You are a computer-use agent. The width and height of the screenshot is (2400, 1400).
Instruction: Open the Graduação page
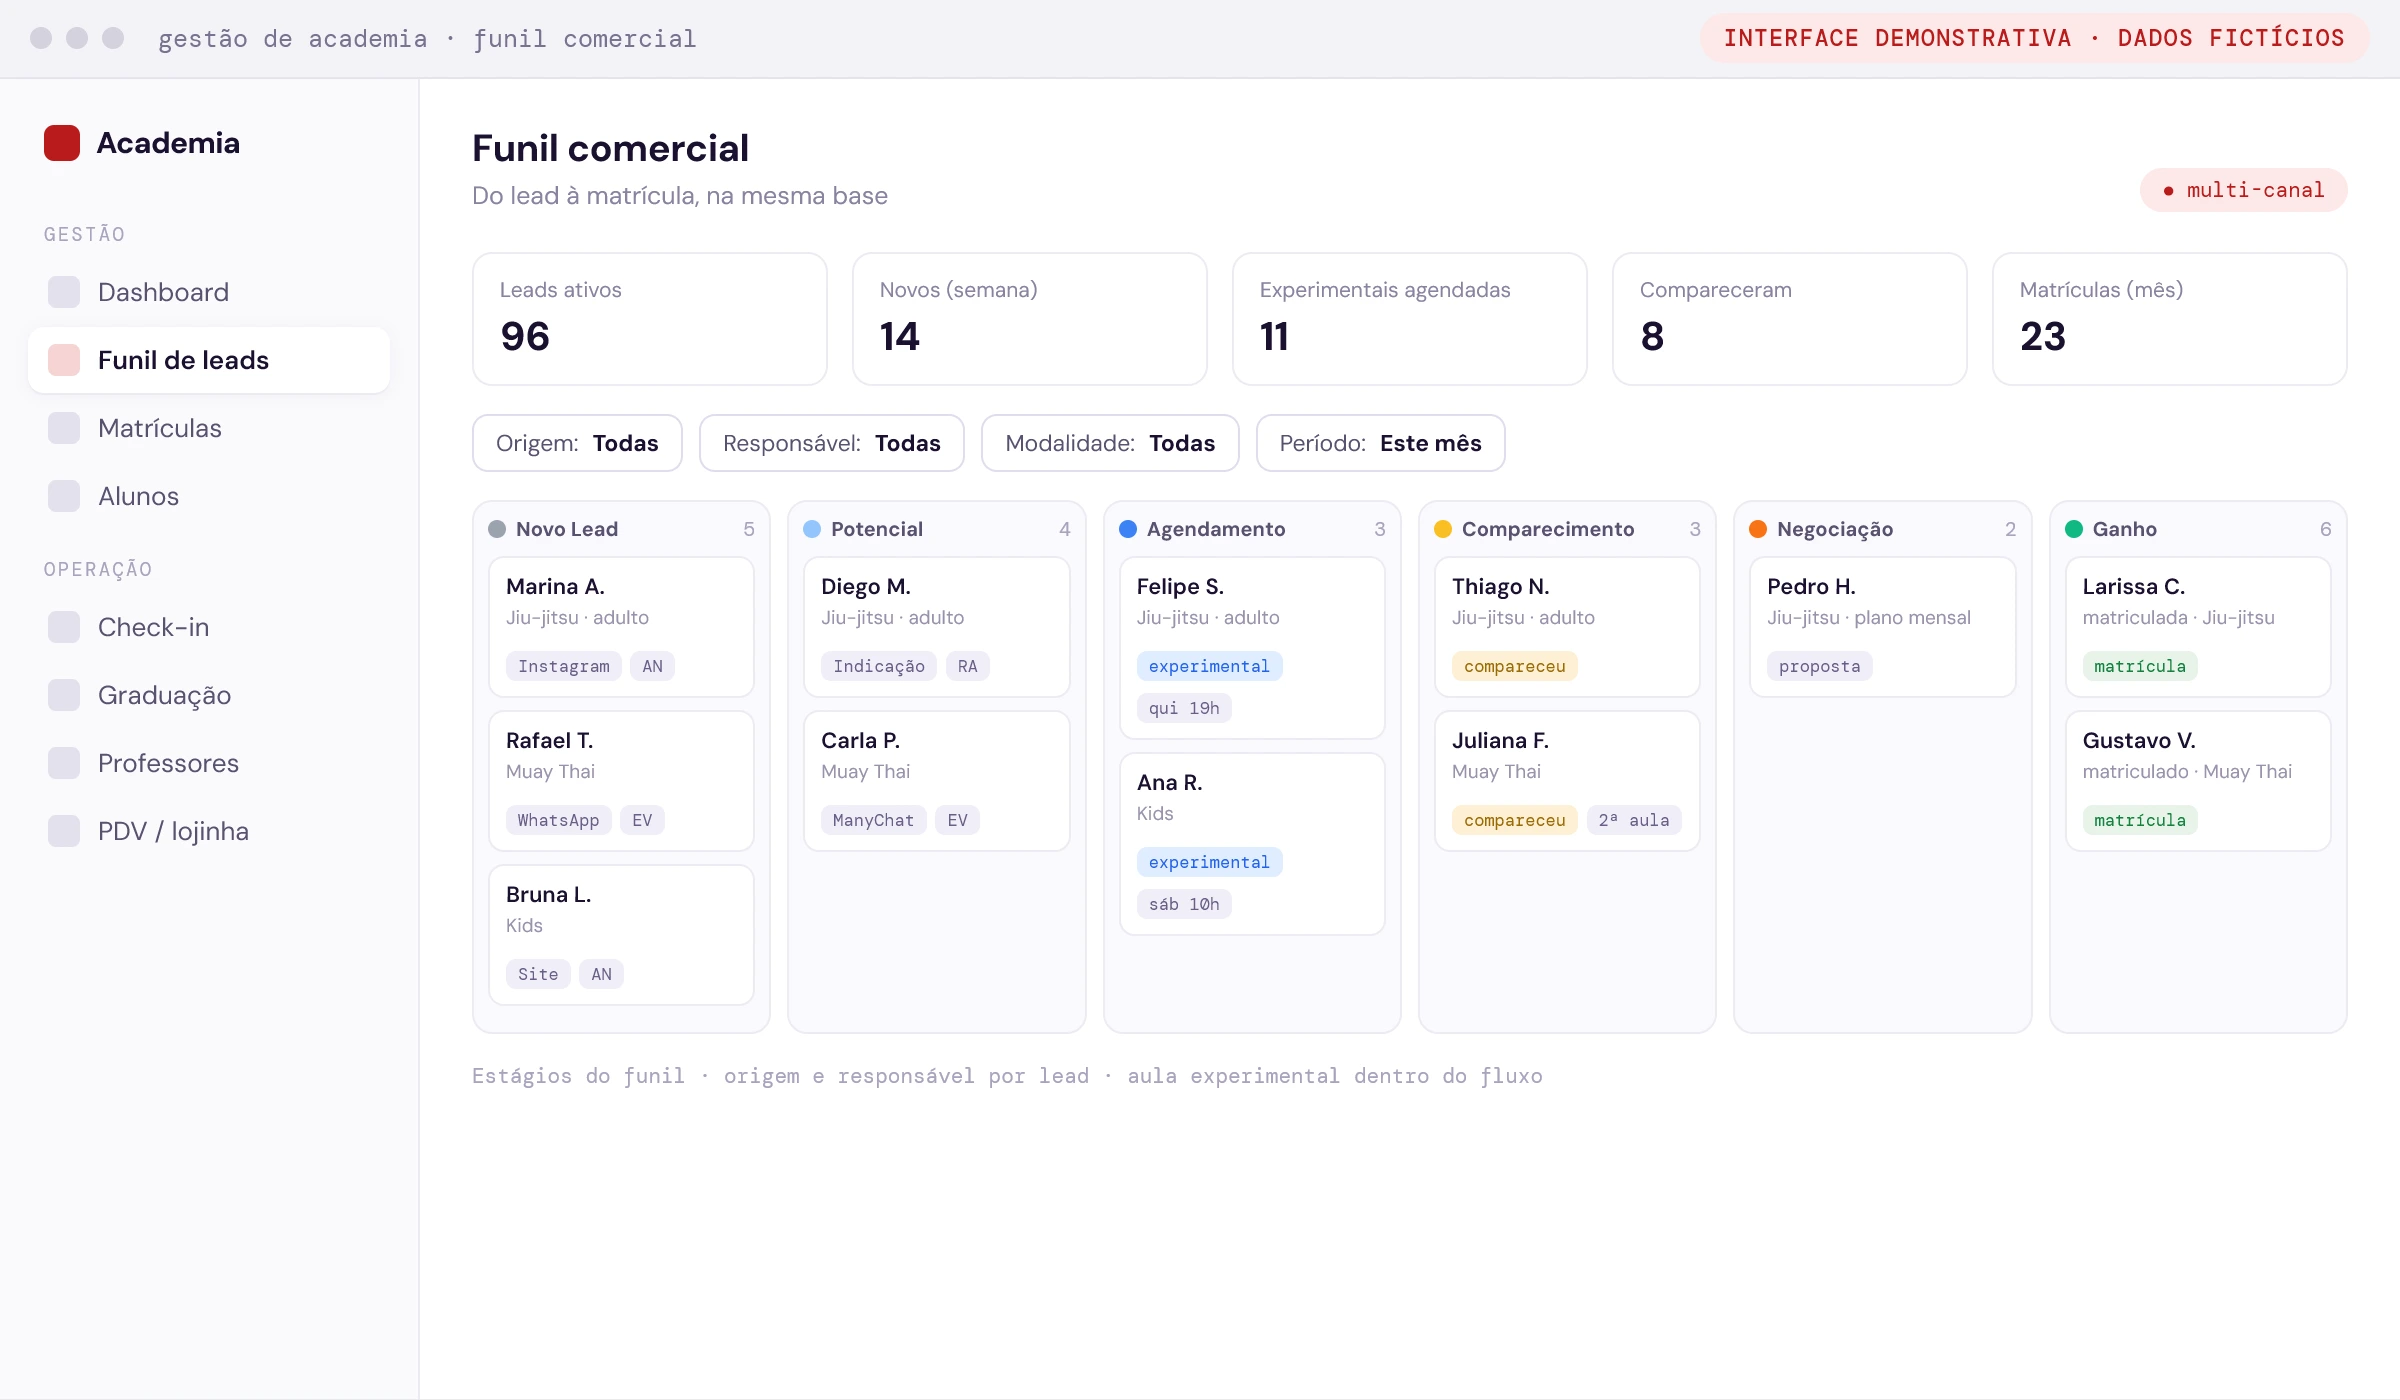click(x=209, y=695)
